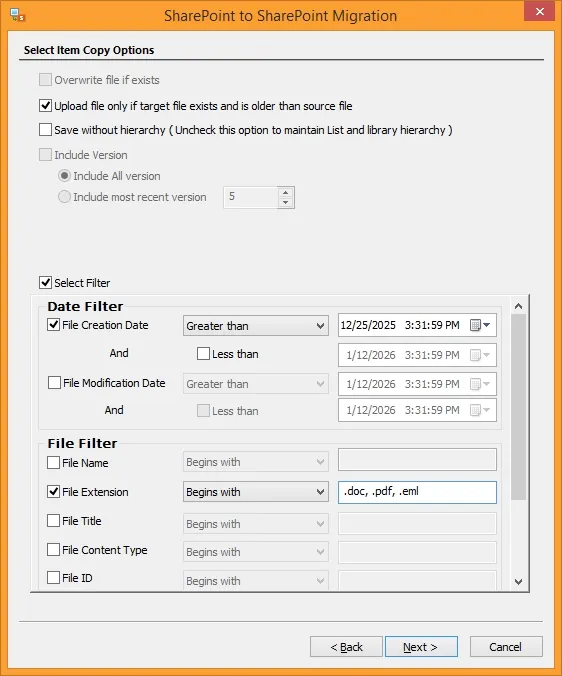
Task: Enable Less than under File Creation Date
Action: pyautogui.click(x=203, y=354)
